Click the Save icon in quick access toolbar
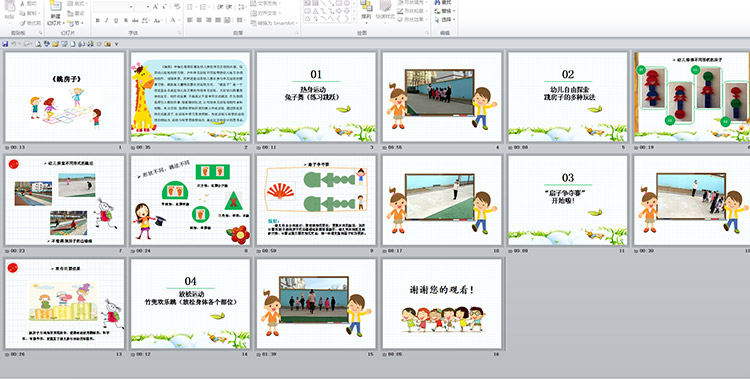This screenshot has height=379, width=750. pyautogui.click(x=5, y=44)
